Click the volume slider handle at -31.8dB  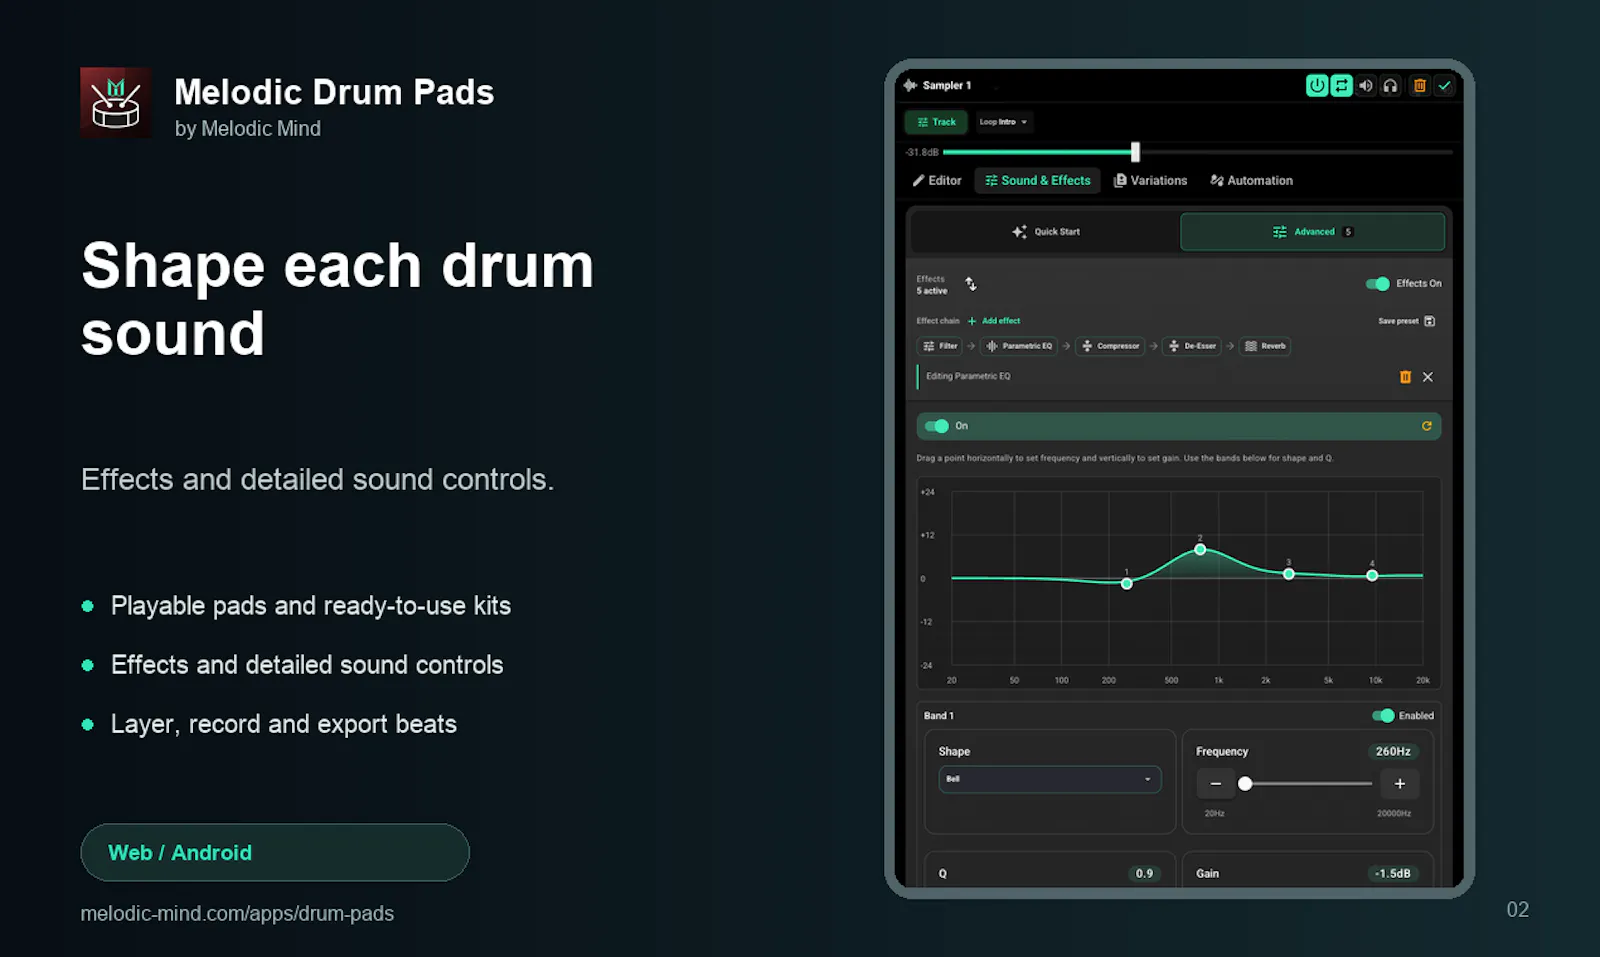(1135, 152)
